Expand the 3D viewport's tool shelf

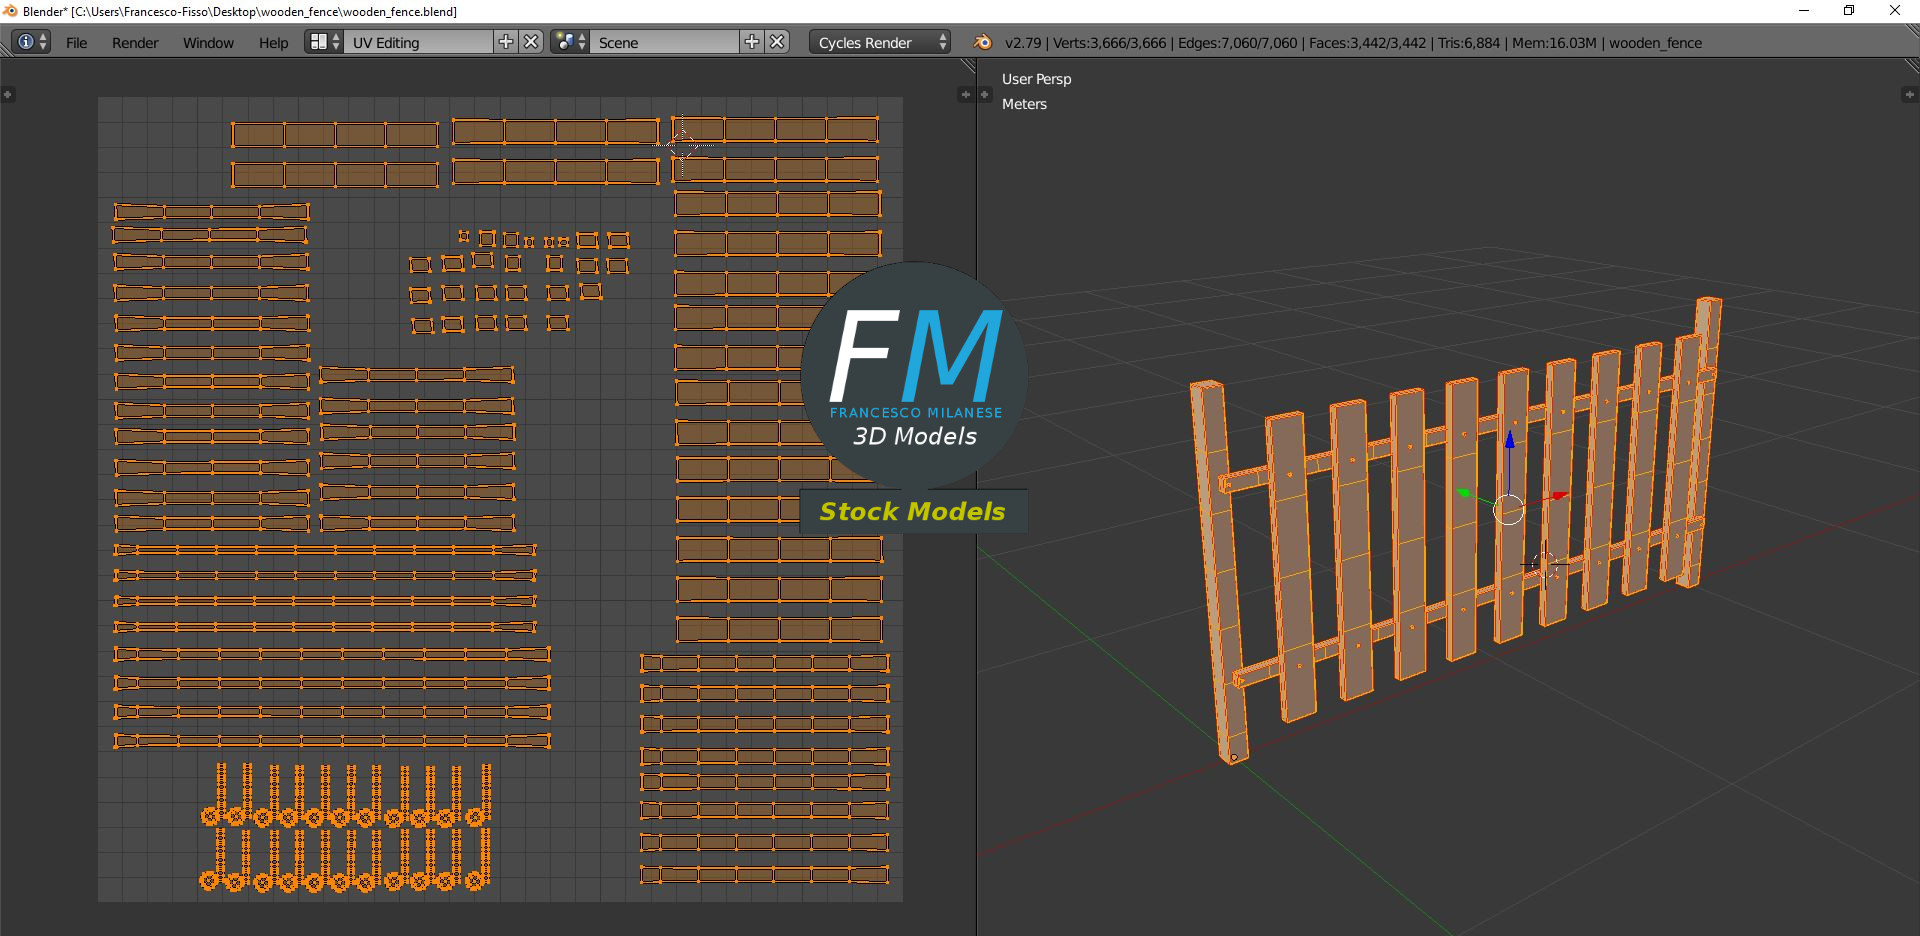coord(984,94)
